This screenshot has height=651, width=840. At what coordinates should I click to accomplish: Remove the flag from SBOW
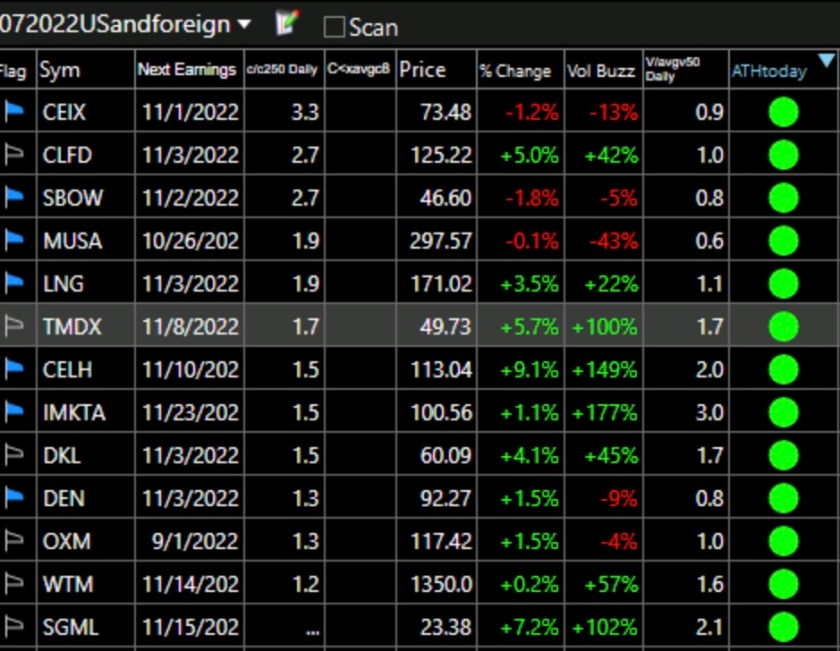[14, 197]
